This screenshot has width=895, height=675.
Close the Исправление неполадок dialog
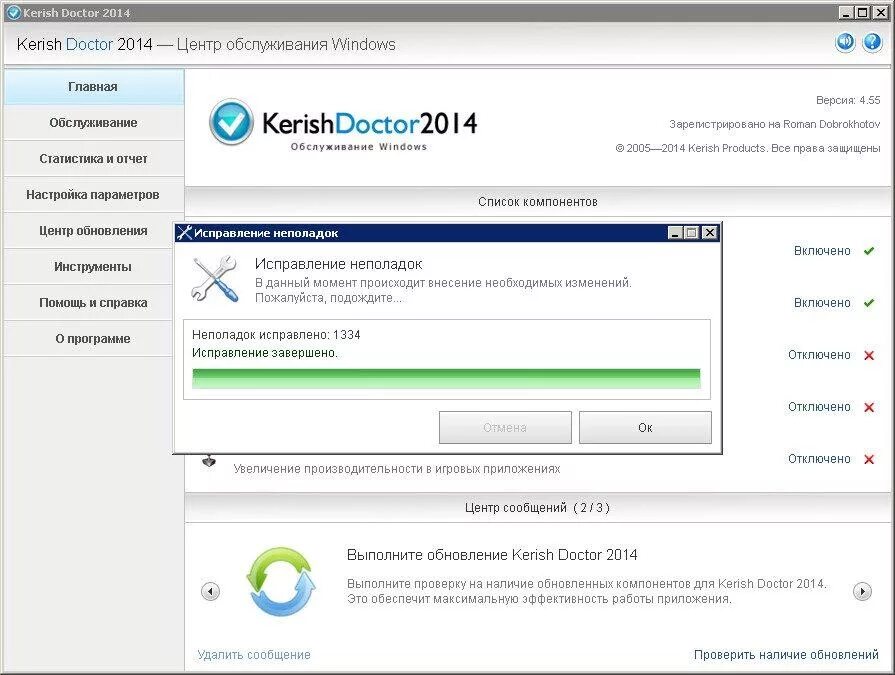pos(709,233)
